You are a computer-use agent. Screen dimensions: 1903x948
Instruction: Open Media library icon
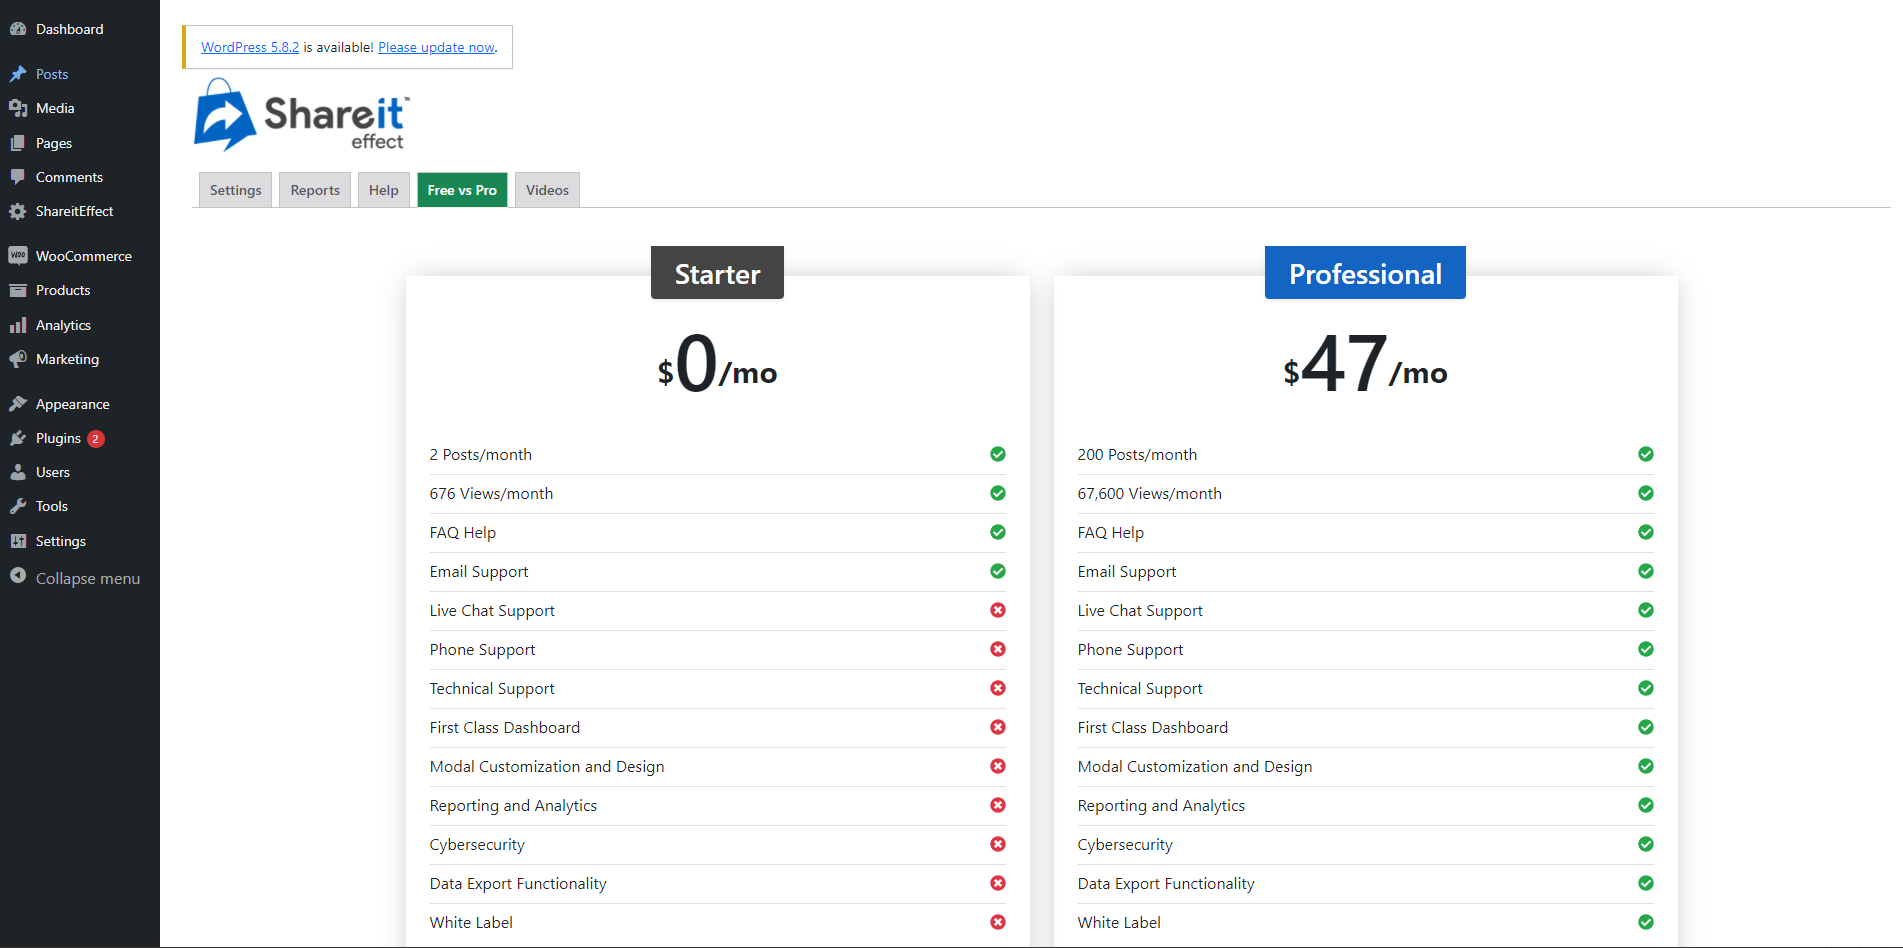click(18, 108)
